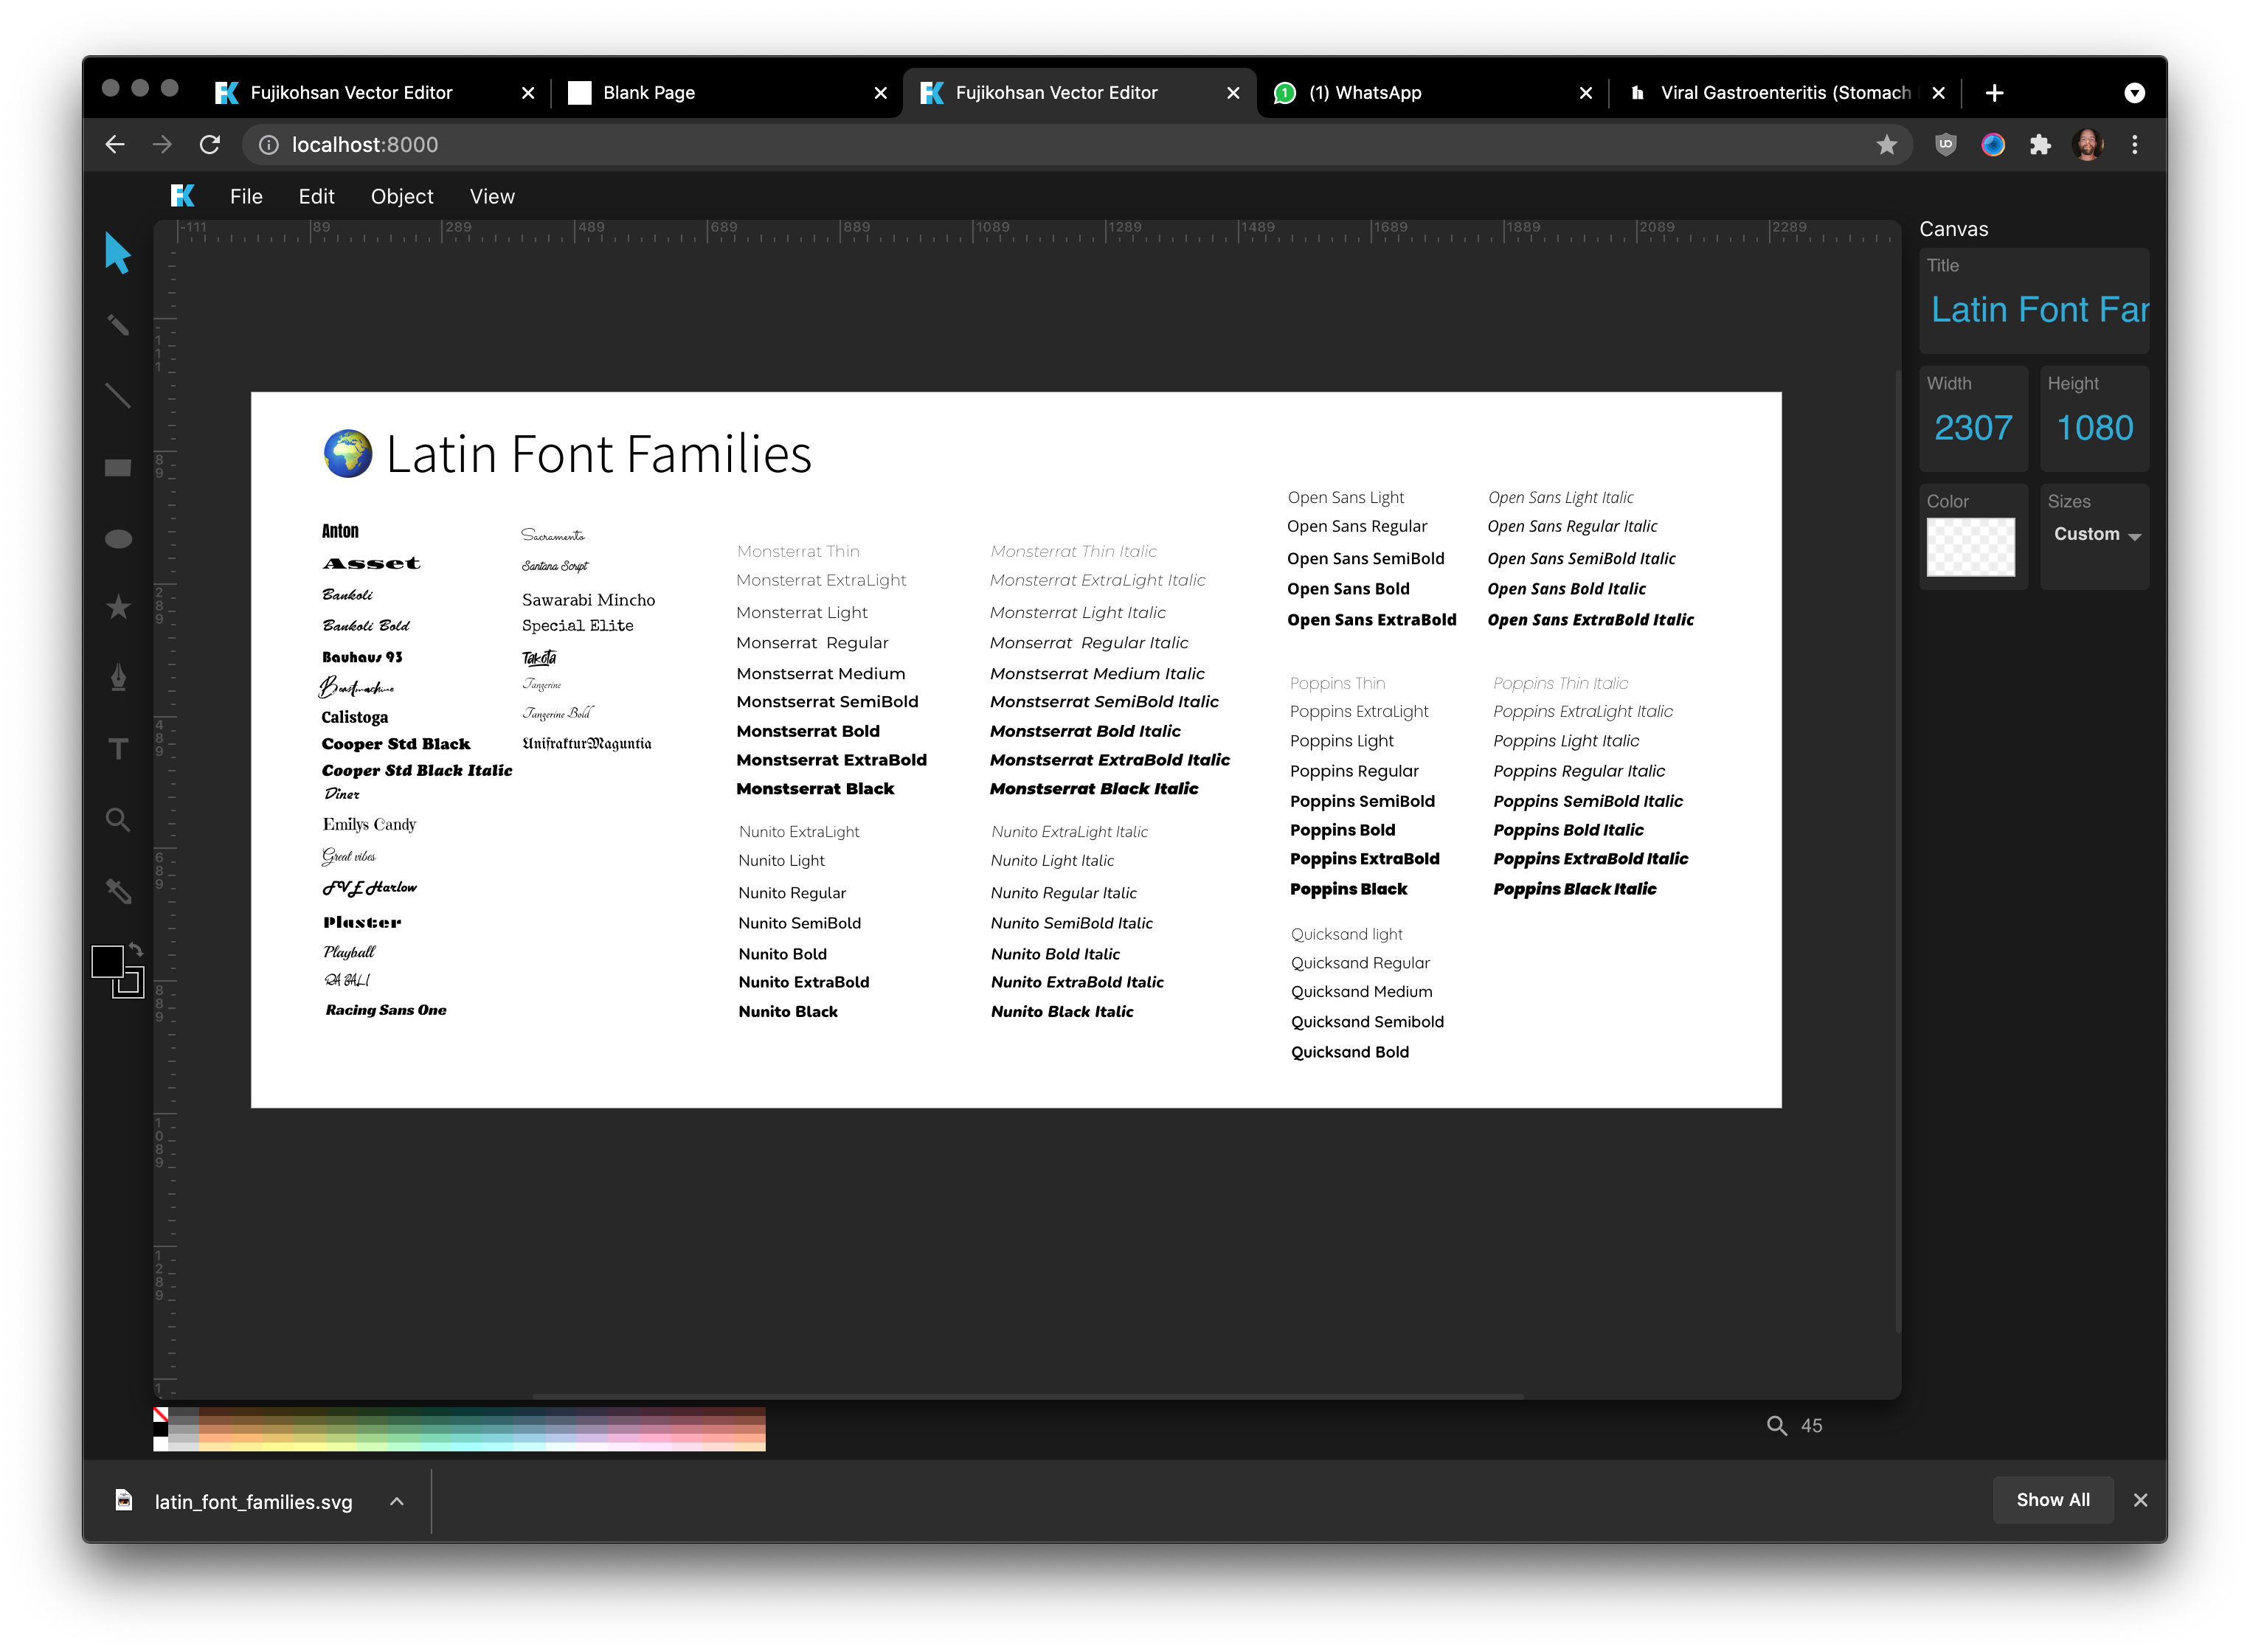Expand the download item options chevron
The height and width of the screenshot is (1652, 2250).
(397, 1501)
